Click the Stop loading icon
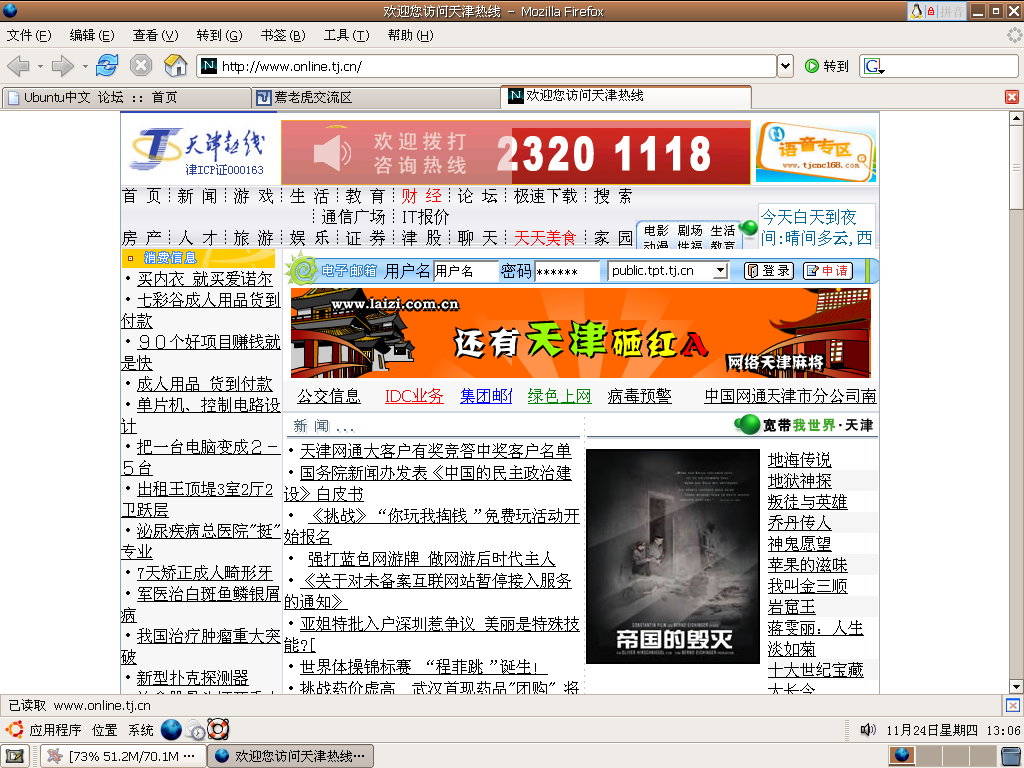Image resolution: width=1024 pixels, height=768 pixels. point(140,65)
